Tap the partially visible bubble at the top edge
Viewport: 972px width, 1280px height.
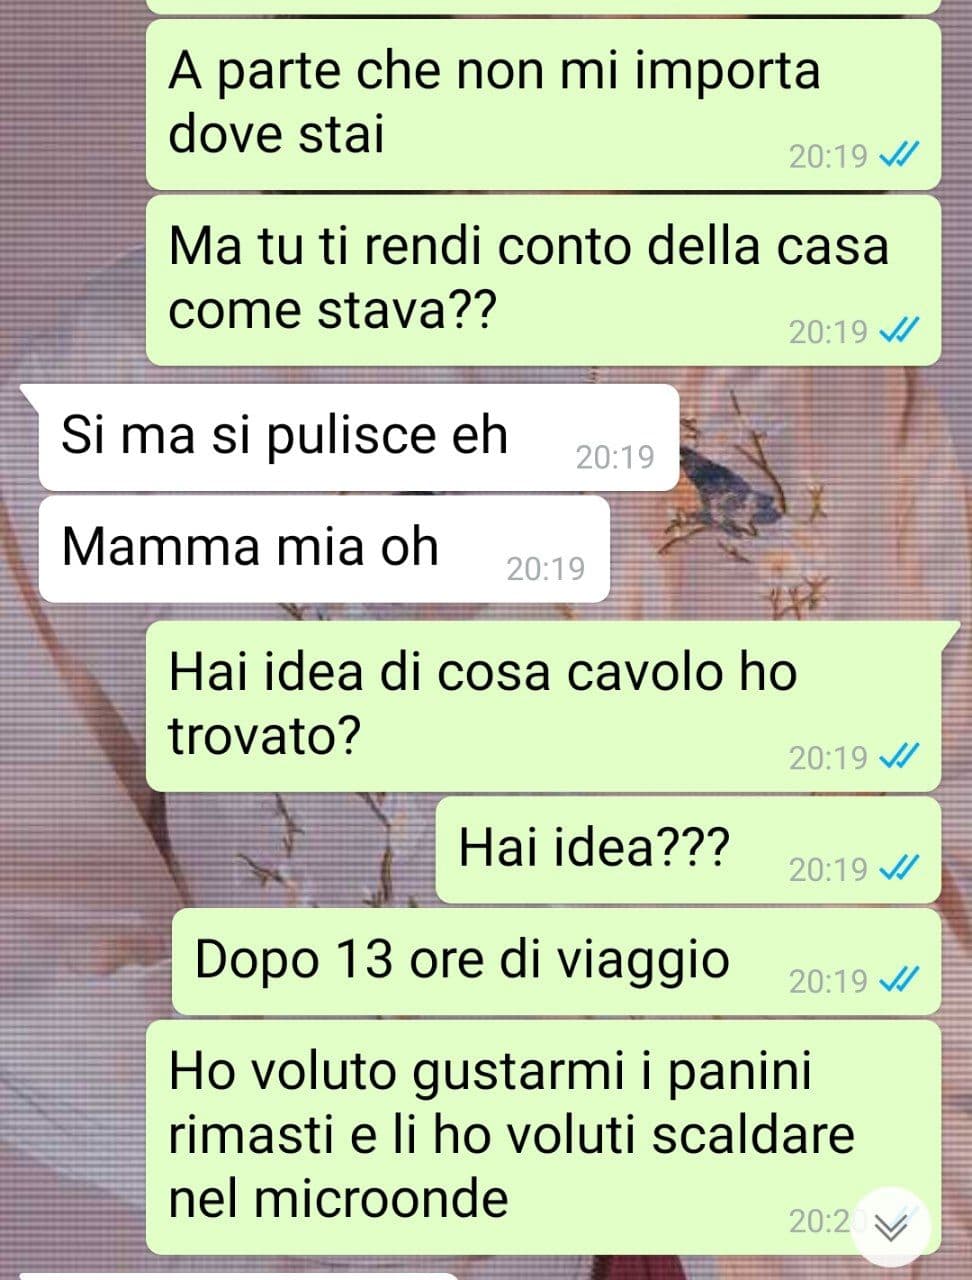point(543,6)
